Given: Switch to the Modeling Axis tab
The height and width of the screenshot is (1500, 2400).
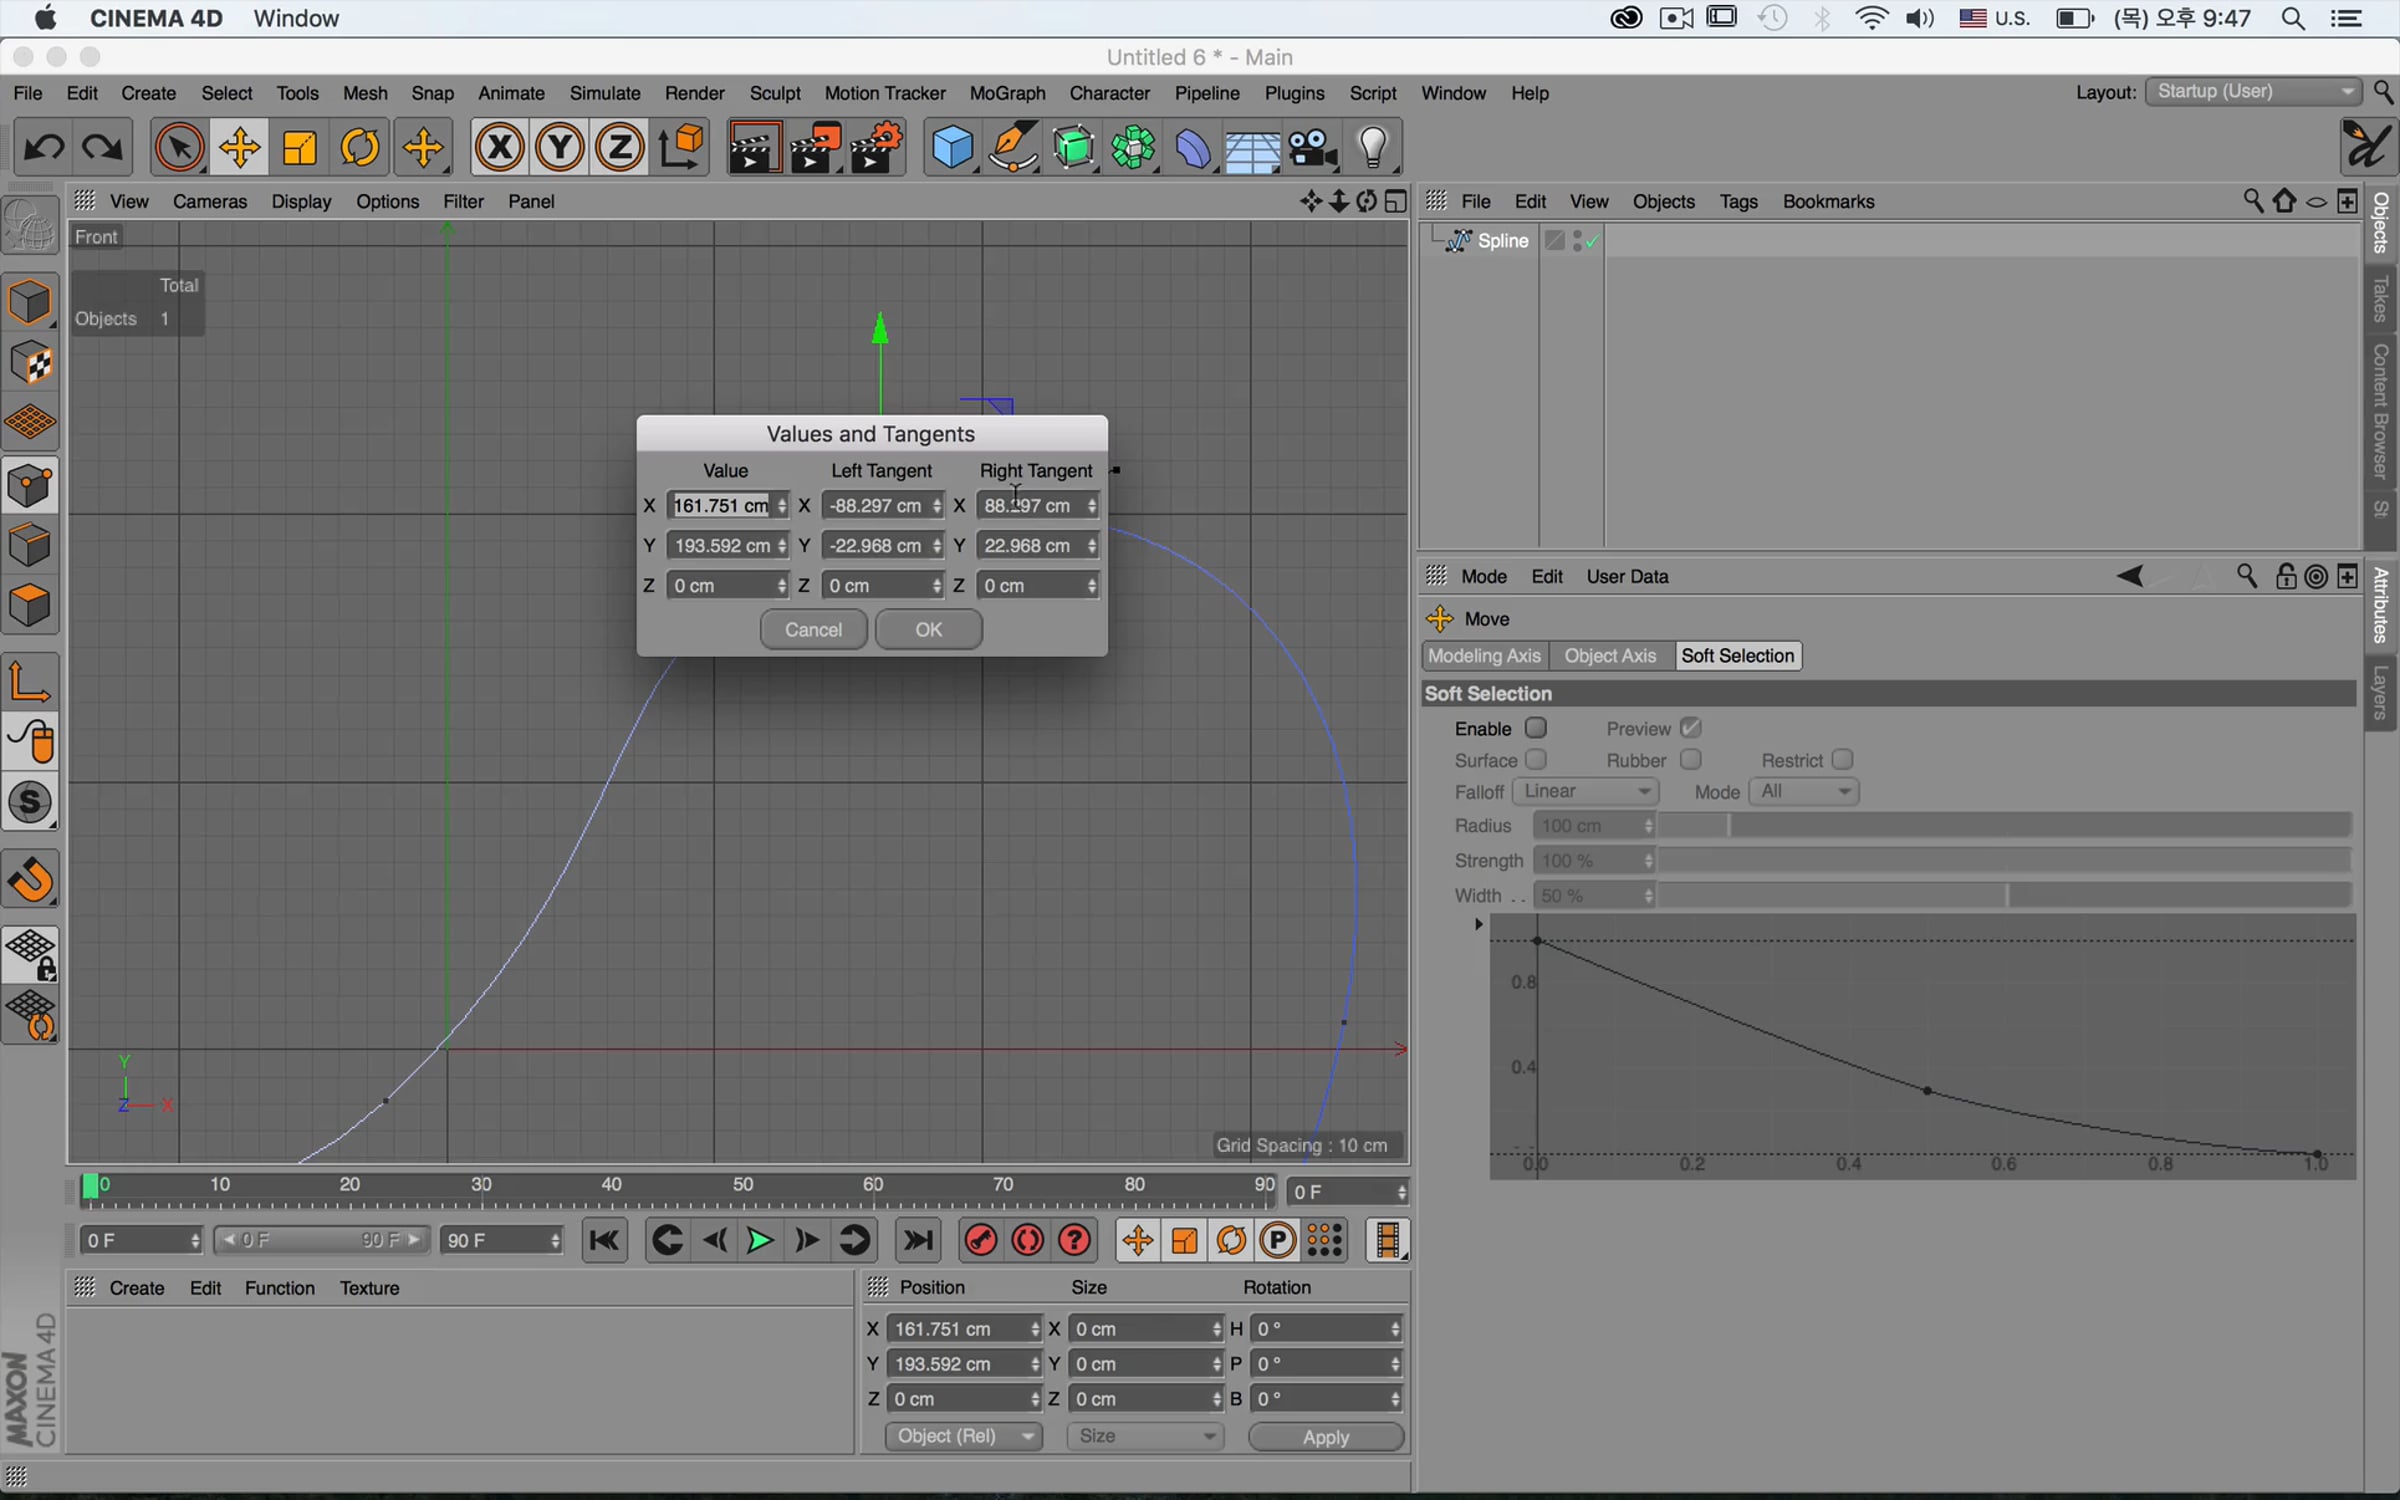Looking at the screenshot, I should (x=1484, y=656).
